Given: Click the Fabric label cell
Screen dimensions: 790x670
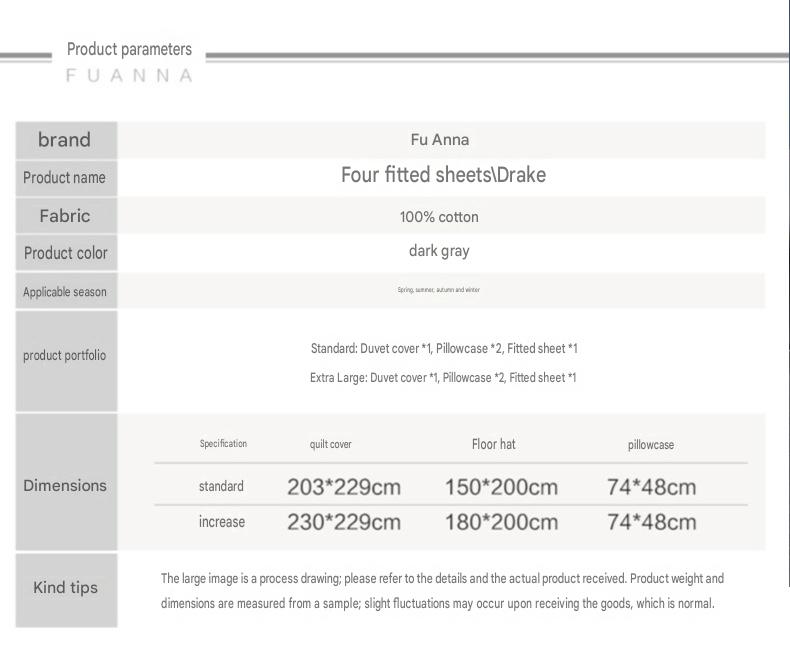Looking at the screenshot, I should tap(66, 216).
